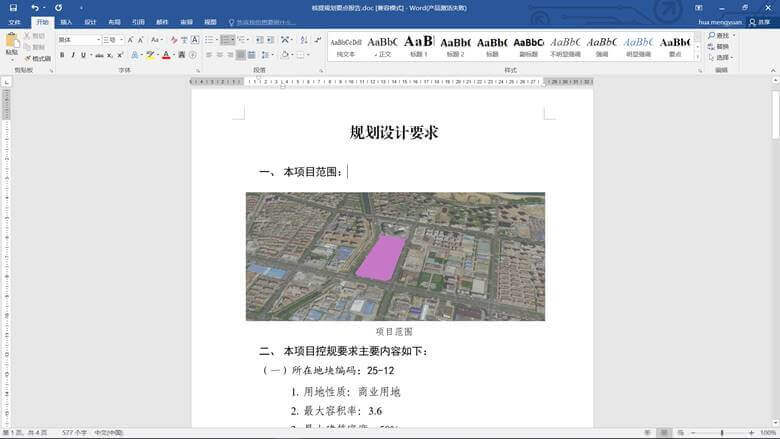Screen dimensions: 780x439
Task: Click the enclosed character circle icon
Action: click(x=193, y=55)
